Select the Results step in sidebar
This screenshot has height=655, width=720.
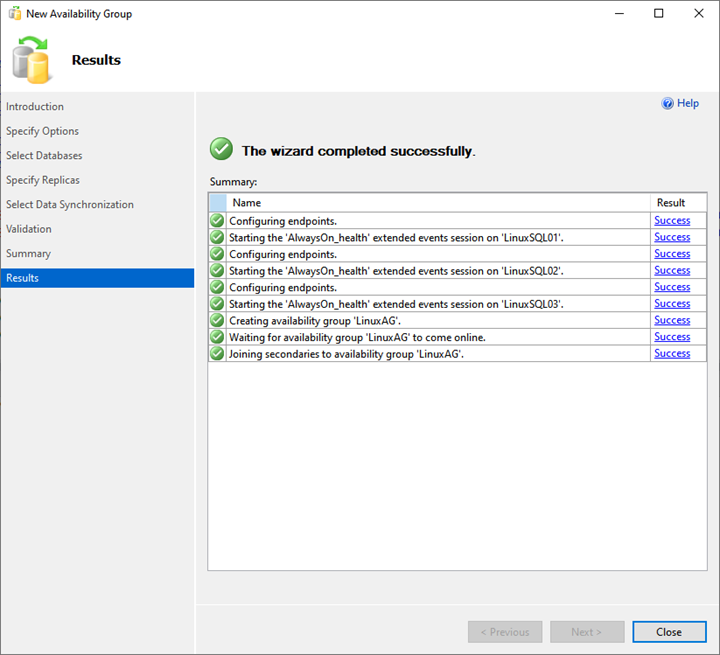point(97,278)
